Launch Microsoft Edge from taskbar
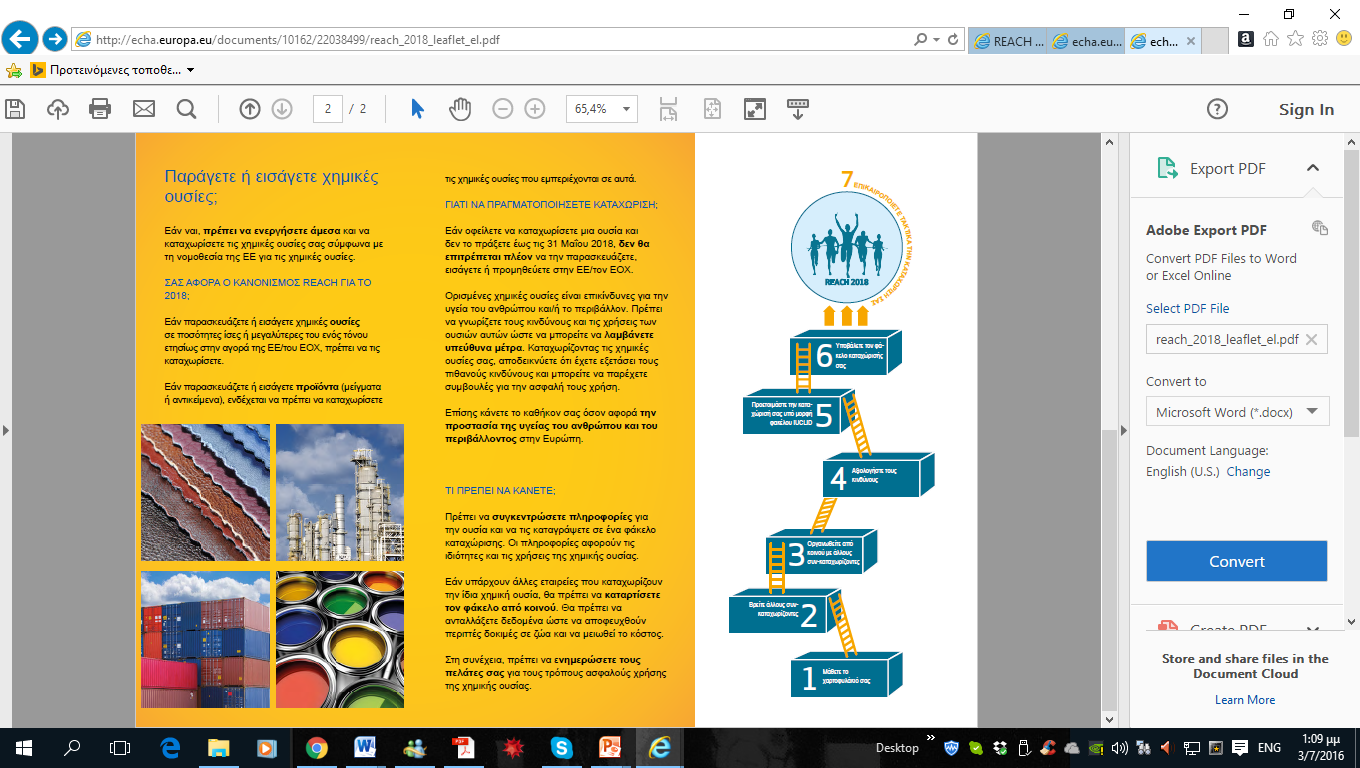The image size is (1360, 768). pos(169,747)
